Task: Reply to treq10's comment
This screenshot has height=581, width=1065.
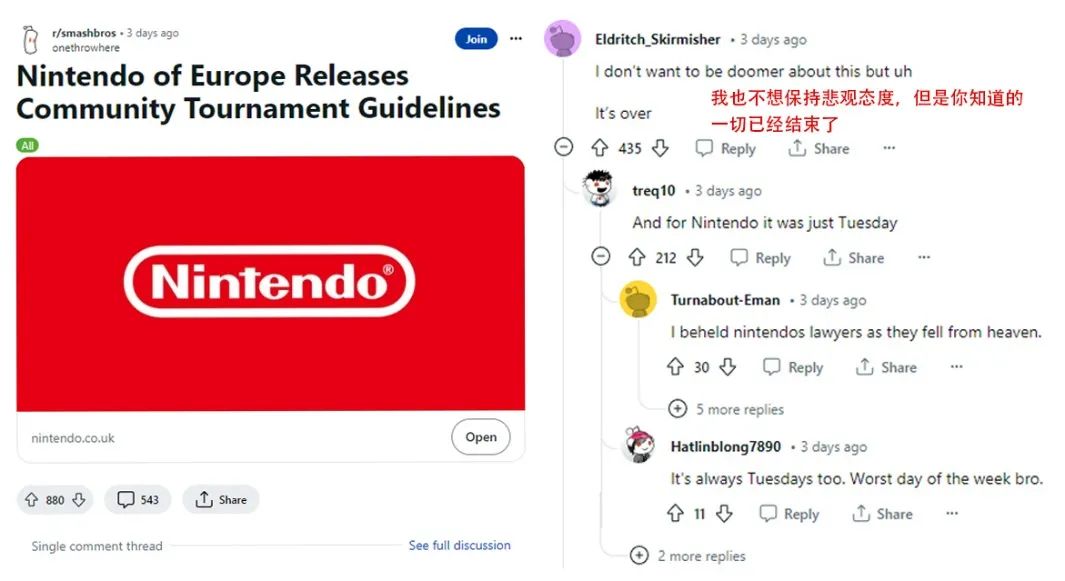Action: [761, 258]
